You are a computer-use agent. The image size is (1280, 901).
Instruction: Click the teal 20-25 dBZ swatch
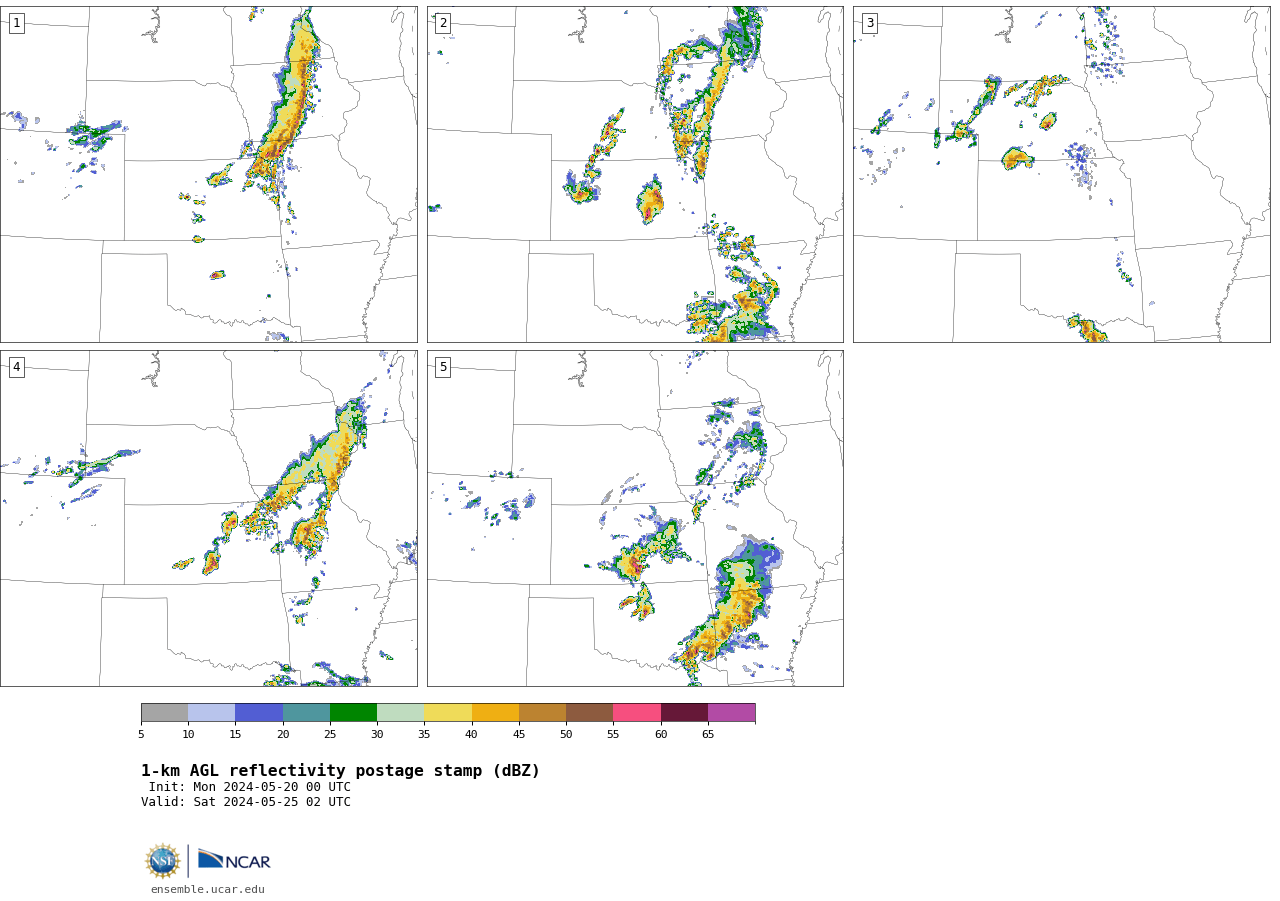tap(306, 713)
